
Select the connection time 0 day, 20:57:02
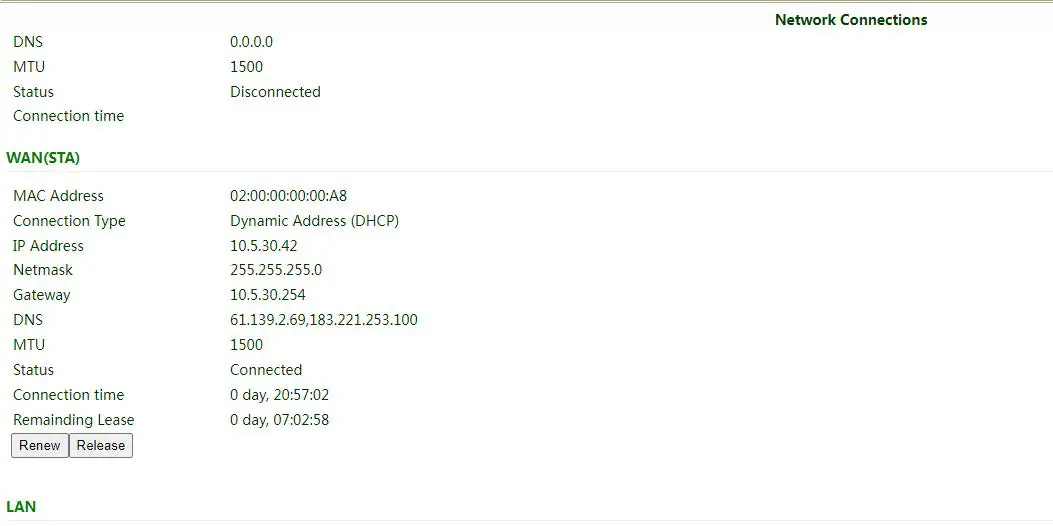279,395
